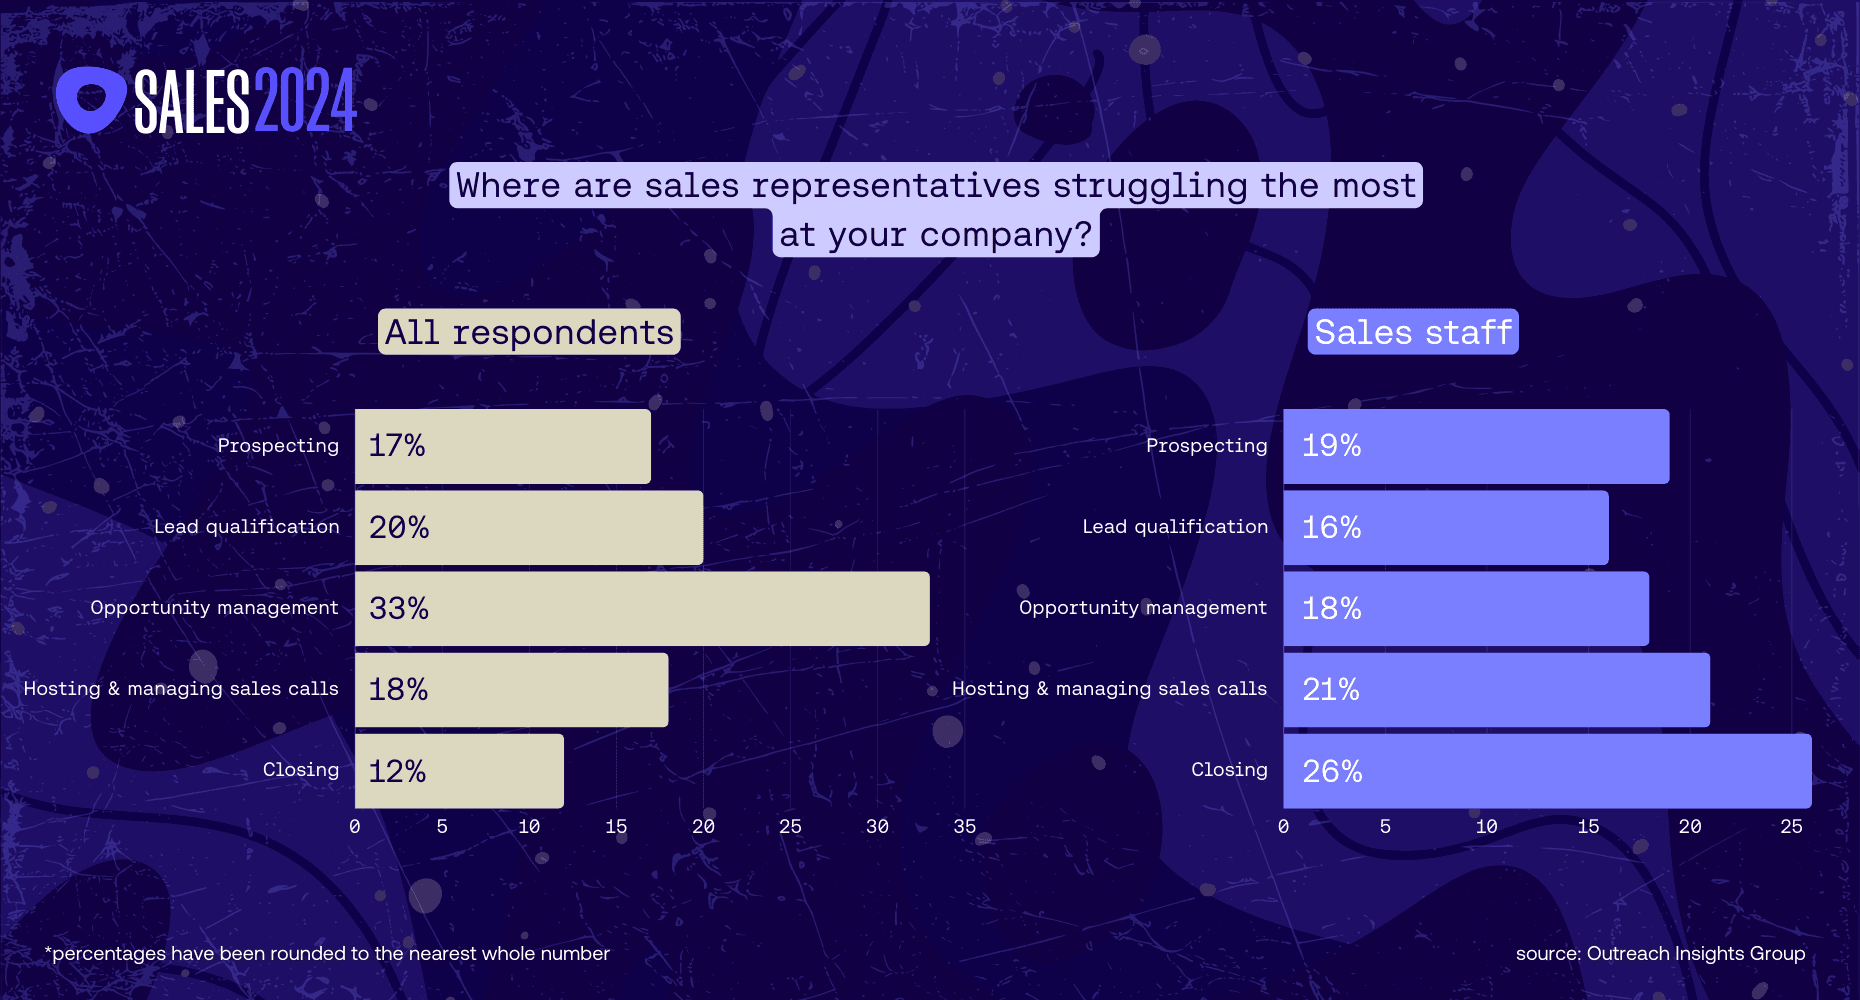Click the Outreach shield logo icon
This screenshot has width=1860, height=1000.
tap(91, 100)
